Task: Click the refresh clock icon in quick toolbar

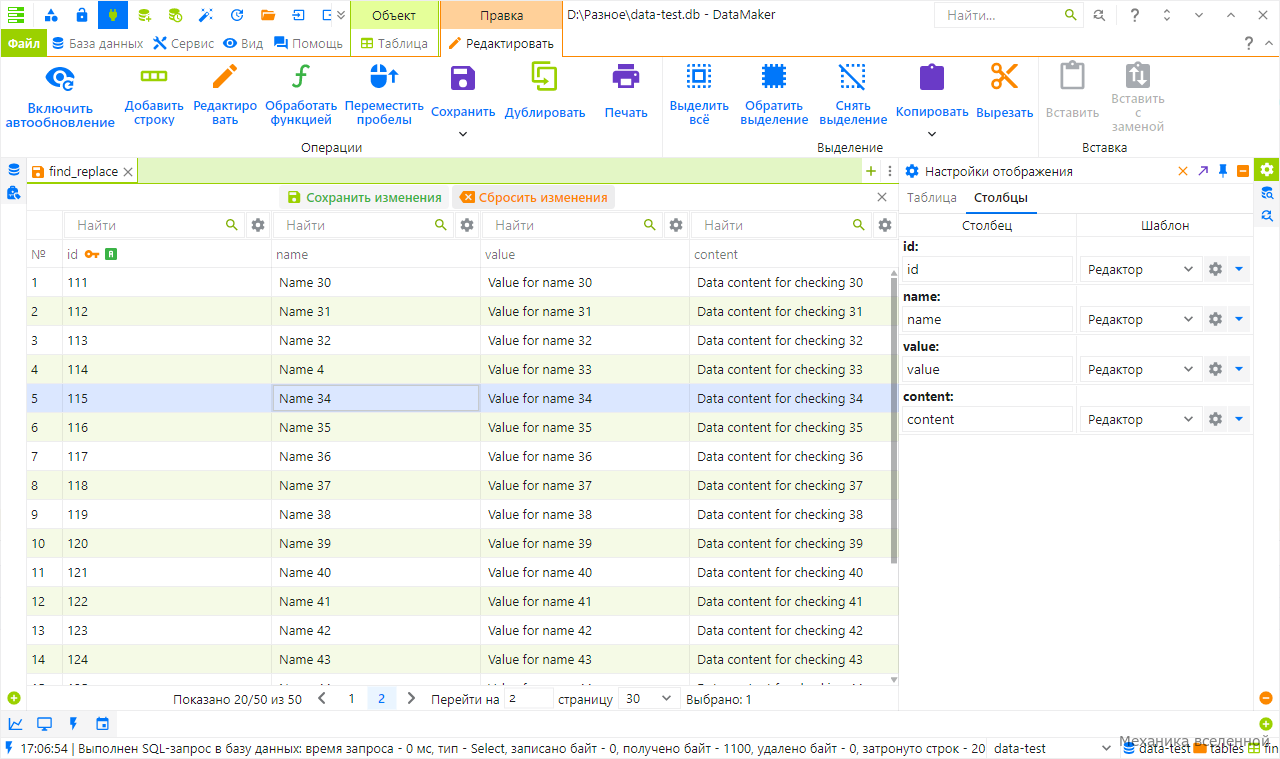Action: (237, 15)
